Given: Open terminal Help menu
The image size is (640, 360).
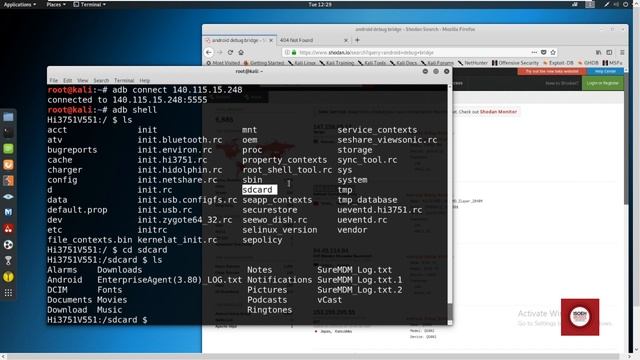Looking at the screenshot, I should click(144, 80).
